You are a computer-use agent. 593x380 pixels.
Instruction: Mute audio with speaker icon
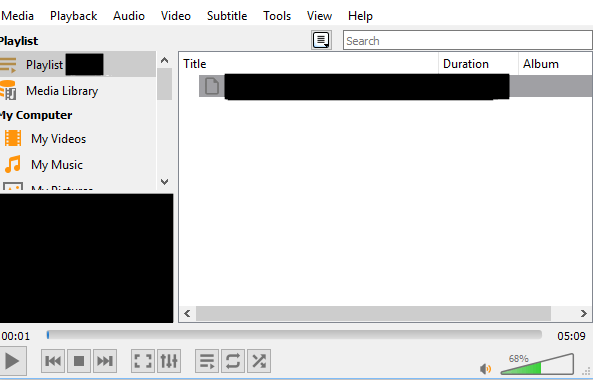[x=485, y=369]
